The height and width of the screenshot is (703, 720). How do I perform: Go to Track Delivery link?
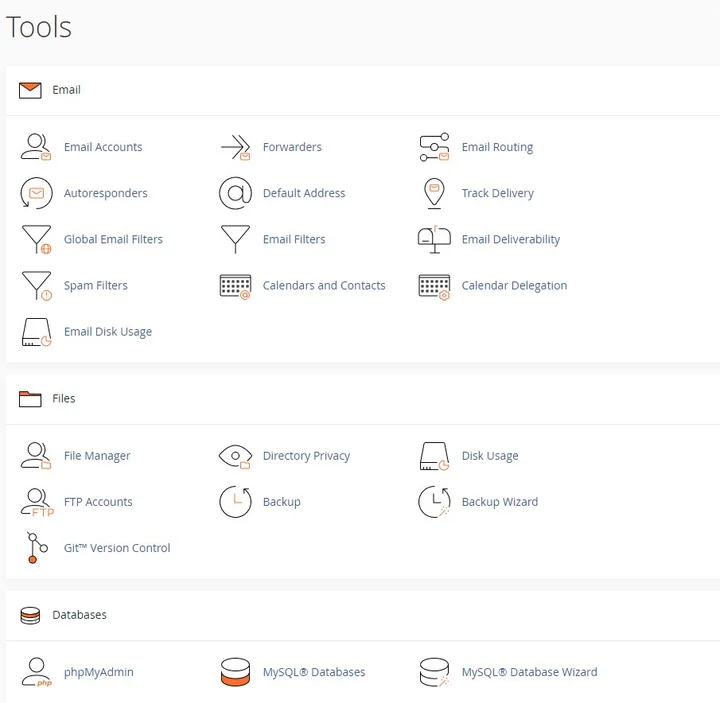[x=498, y=193]
